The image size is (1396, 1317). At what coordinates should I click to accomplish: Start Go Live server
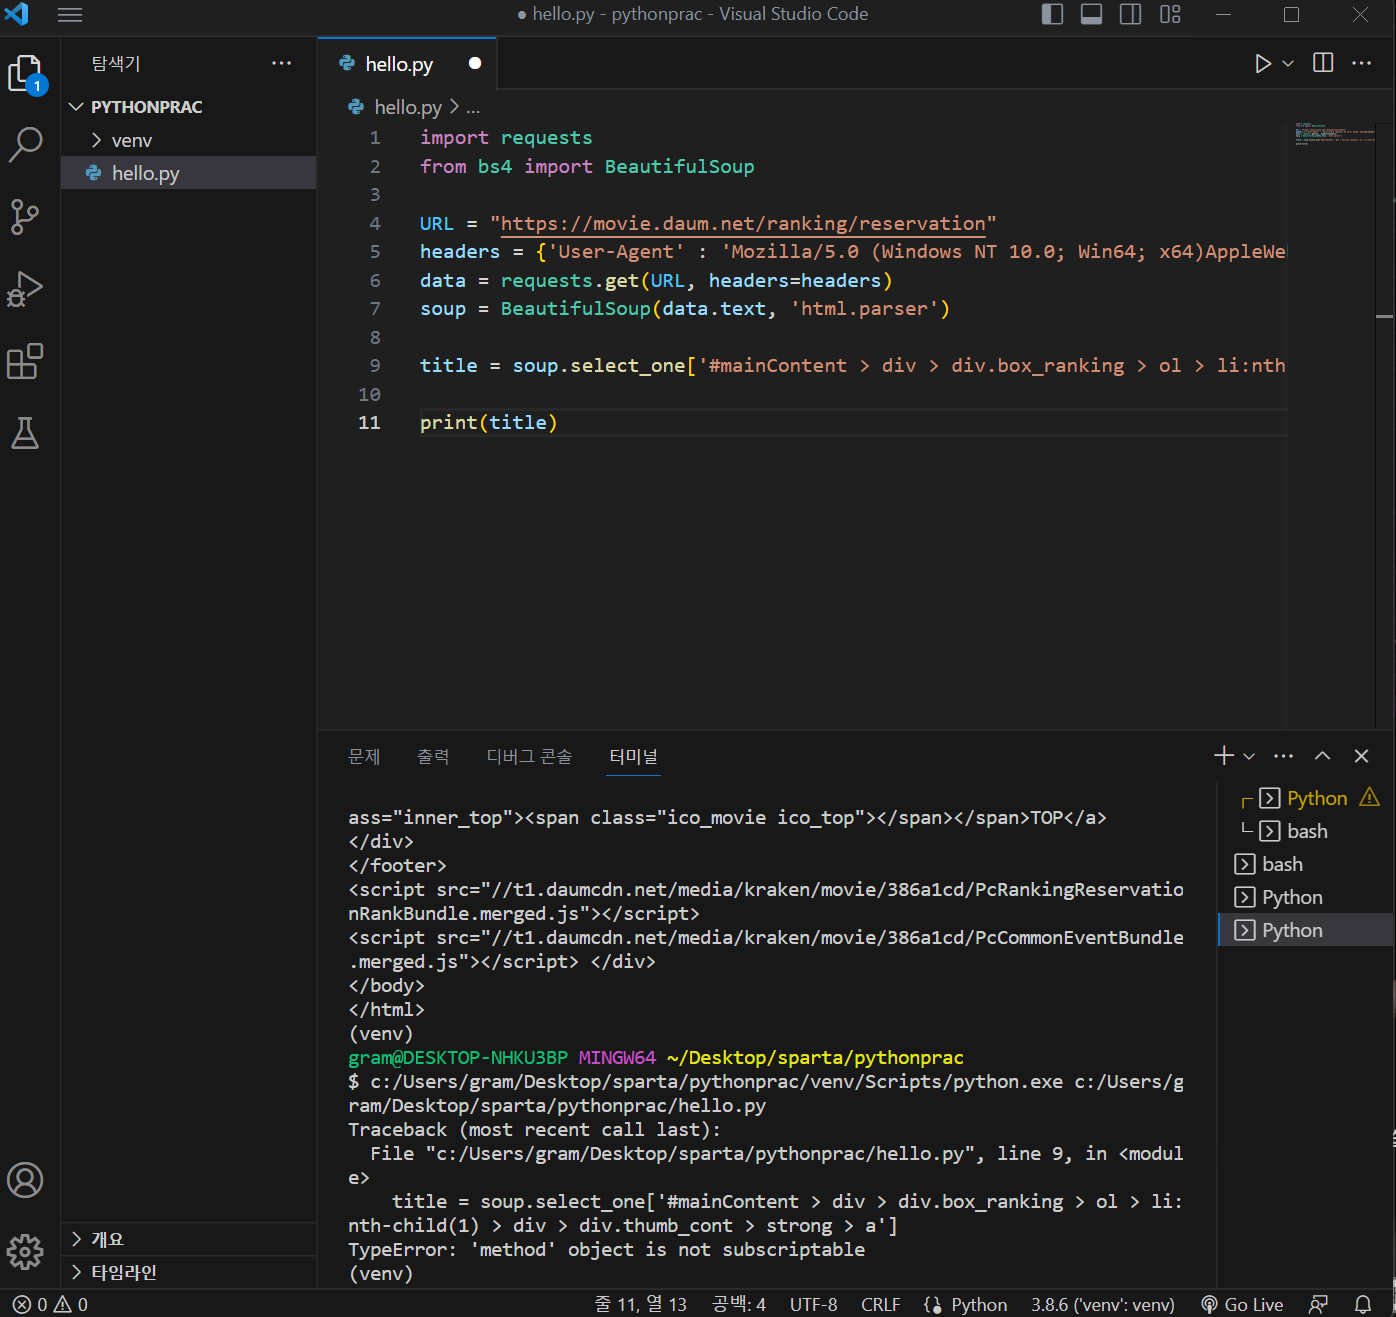point(1242,1304)
